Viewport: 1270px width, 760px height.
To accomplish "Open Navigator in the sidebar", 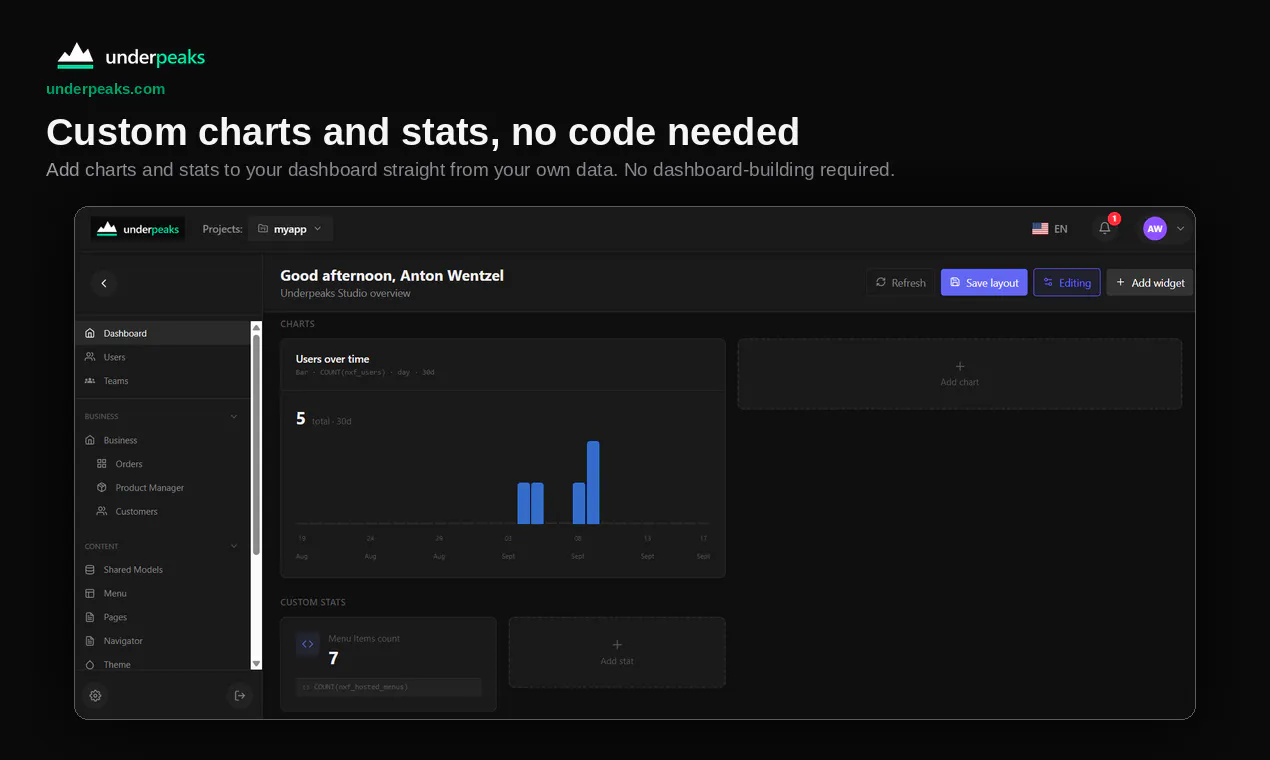I will point(162,641).
